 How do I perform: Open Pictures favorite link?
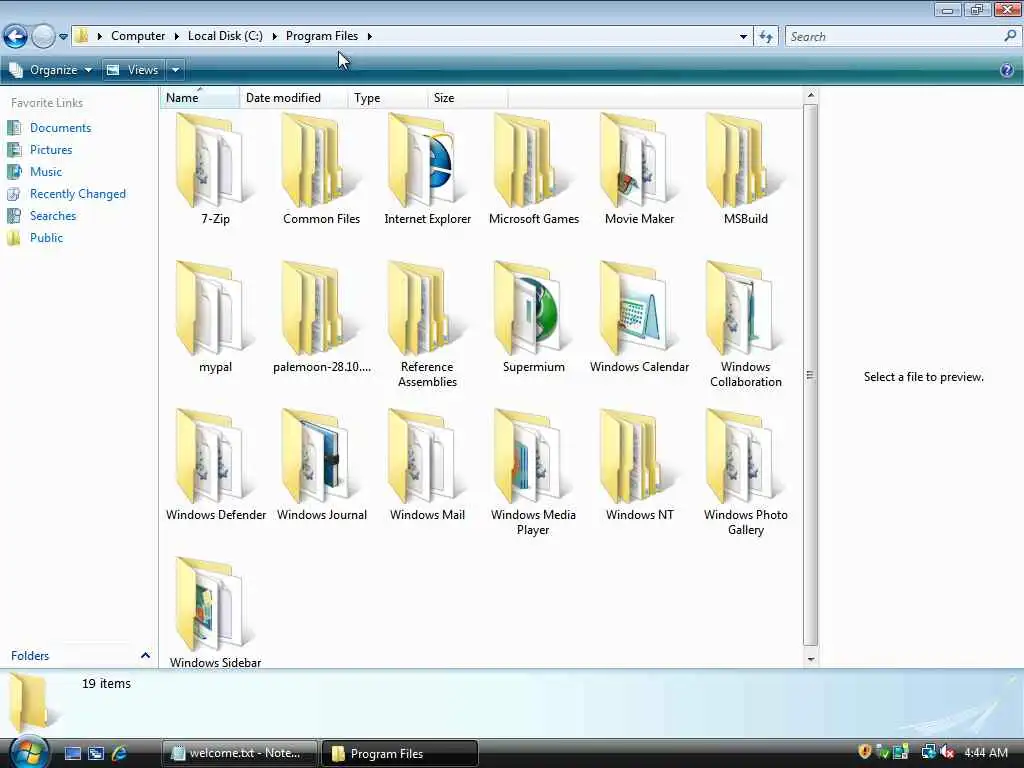51,150
